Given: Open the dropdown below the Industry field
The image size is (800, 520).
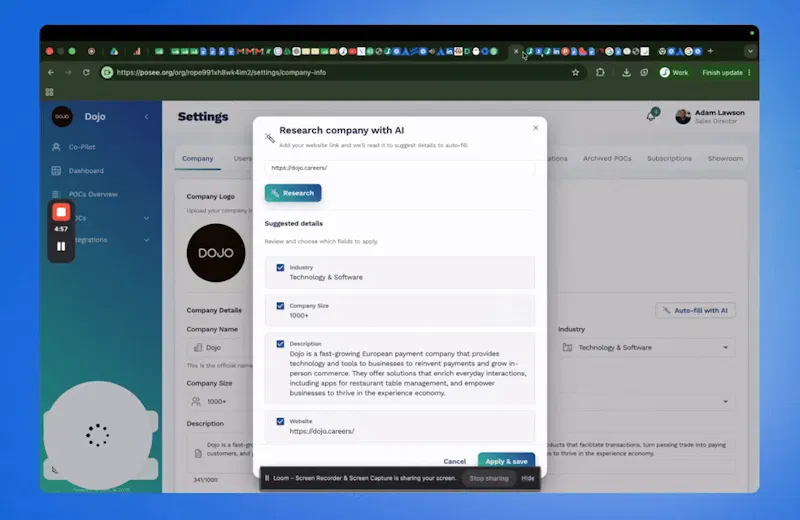Looking at the screenshot, I should (646, 402).
